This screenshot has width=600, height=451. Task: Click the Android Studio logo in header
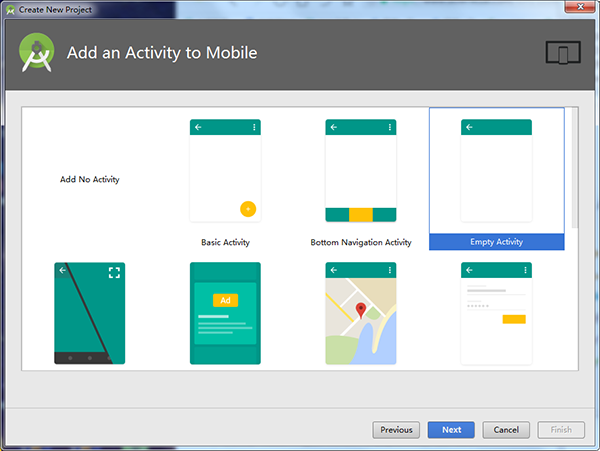36,53
